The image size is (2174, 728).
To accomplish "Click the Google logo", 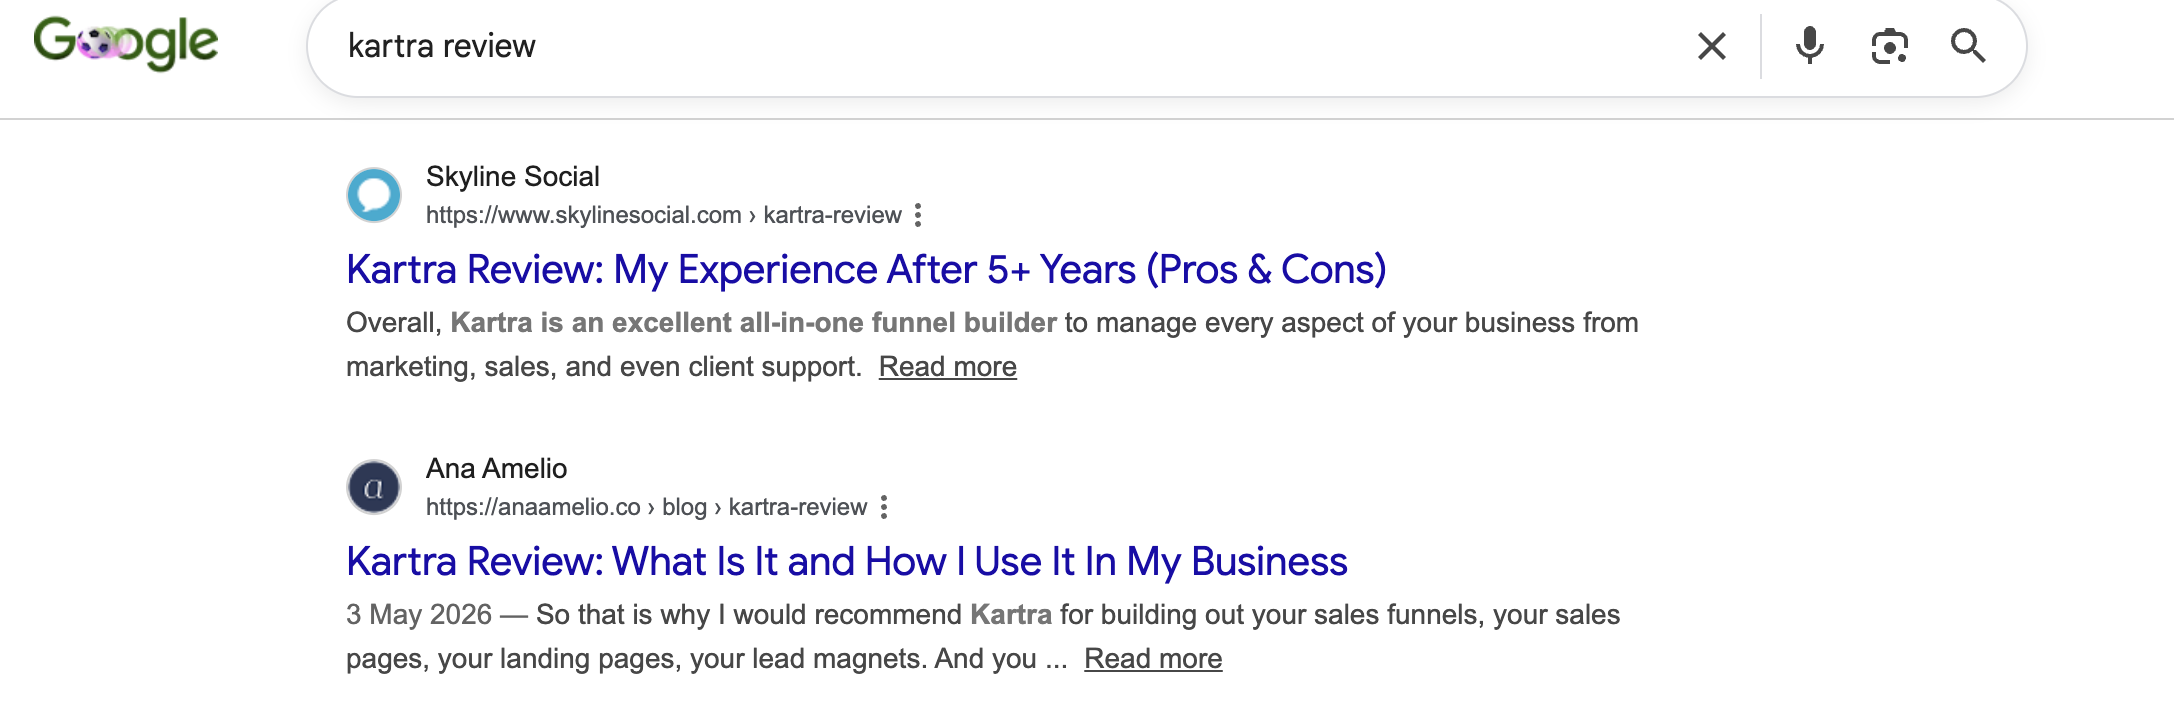I will (126, 43).
